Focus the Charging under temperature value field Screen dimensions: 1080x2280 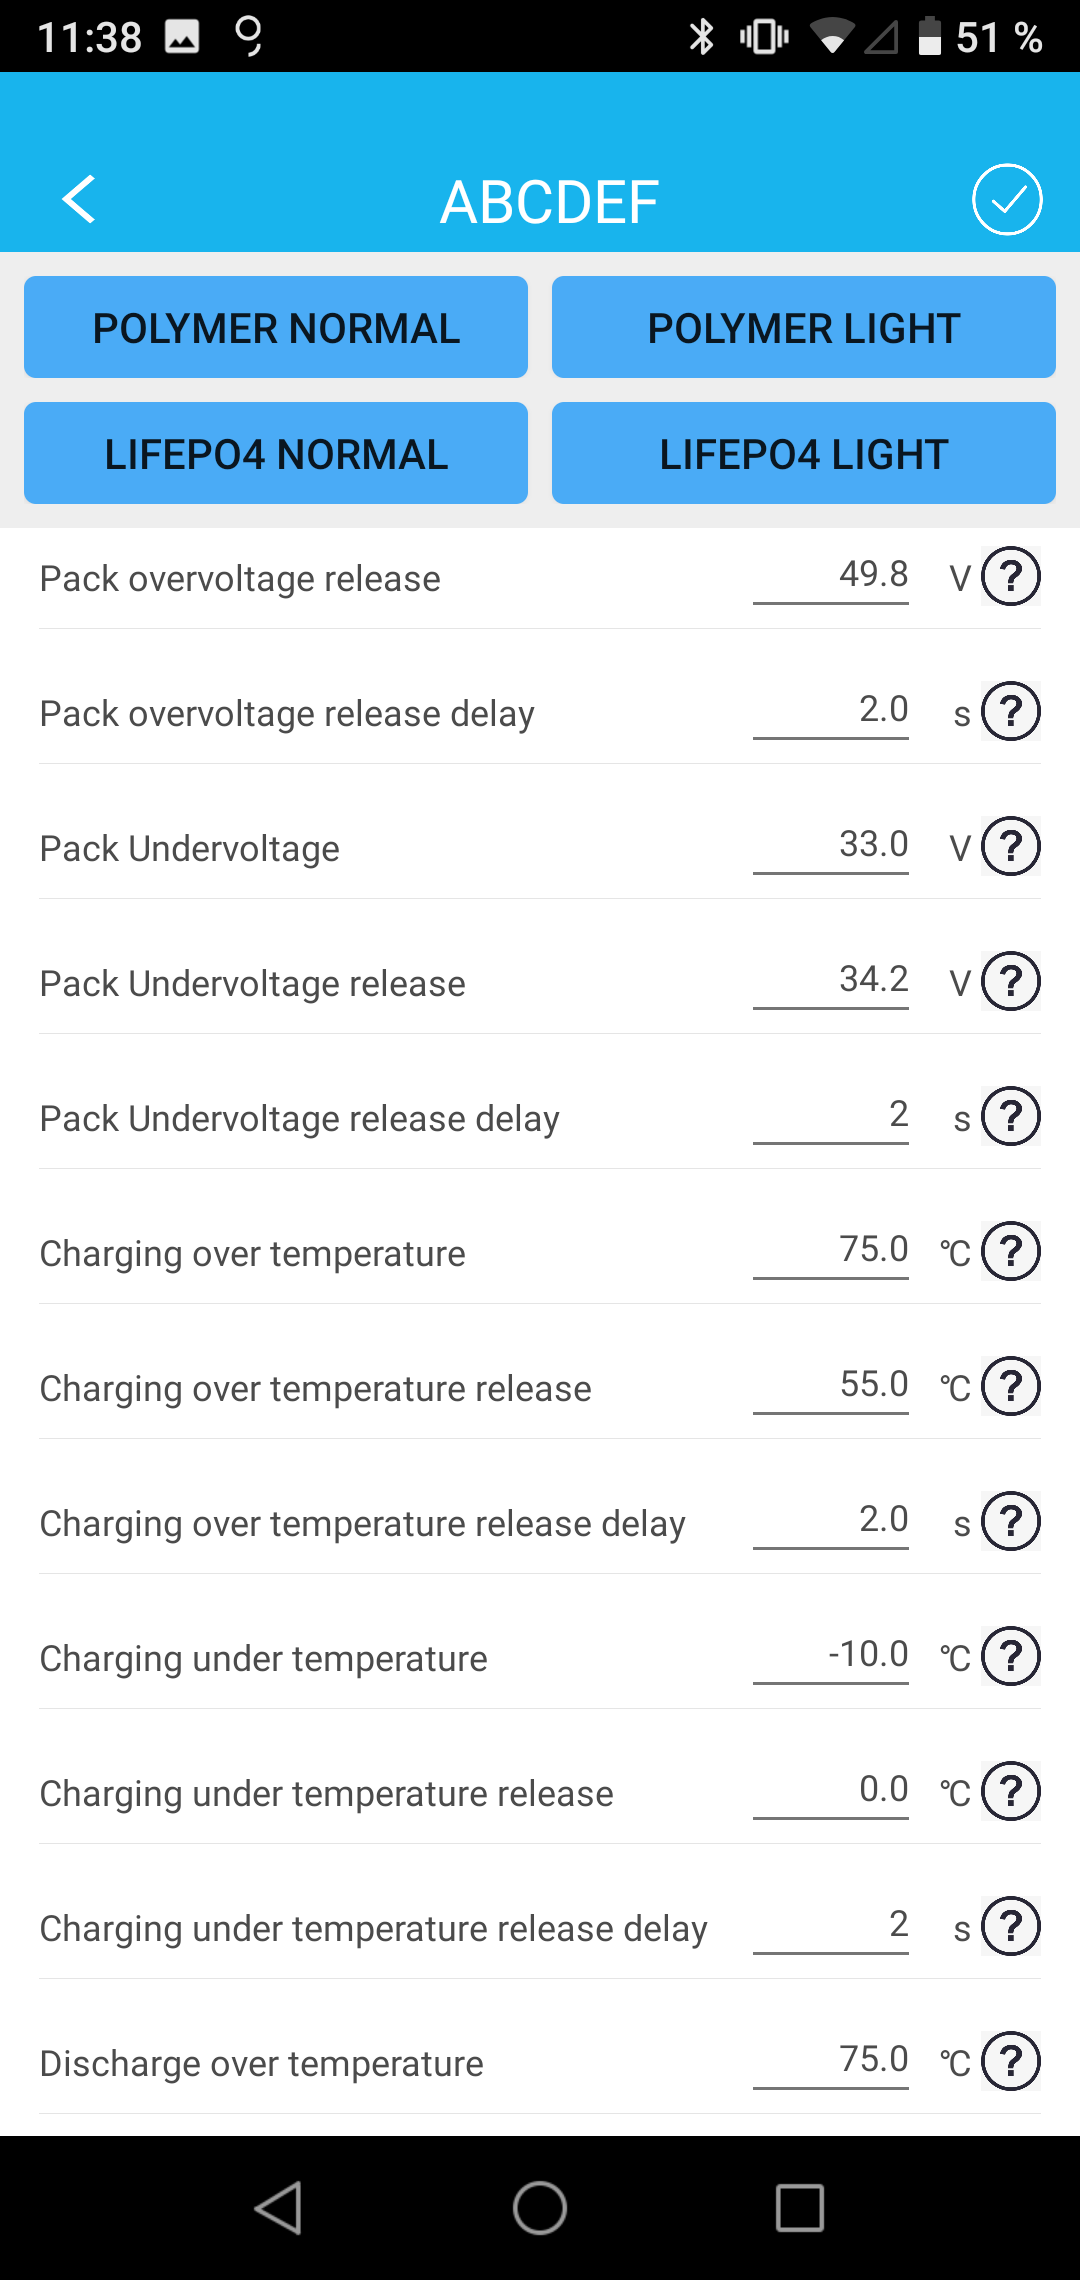[x=831, y=1656]
